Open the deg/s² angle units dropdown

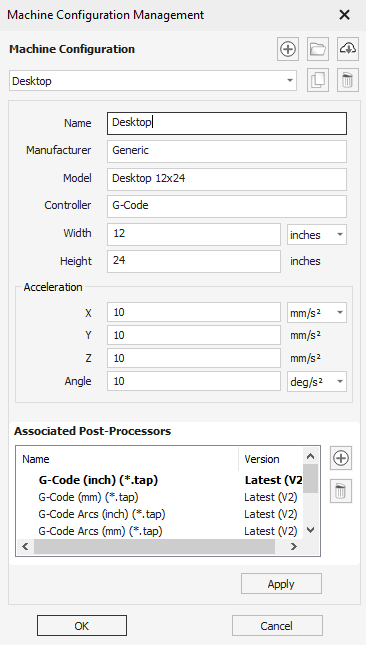tap(317, 382)
